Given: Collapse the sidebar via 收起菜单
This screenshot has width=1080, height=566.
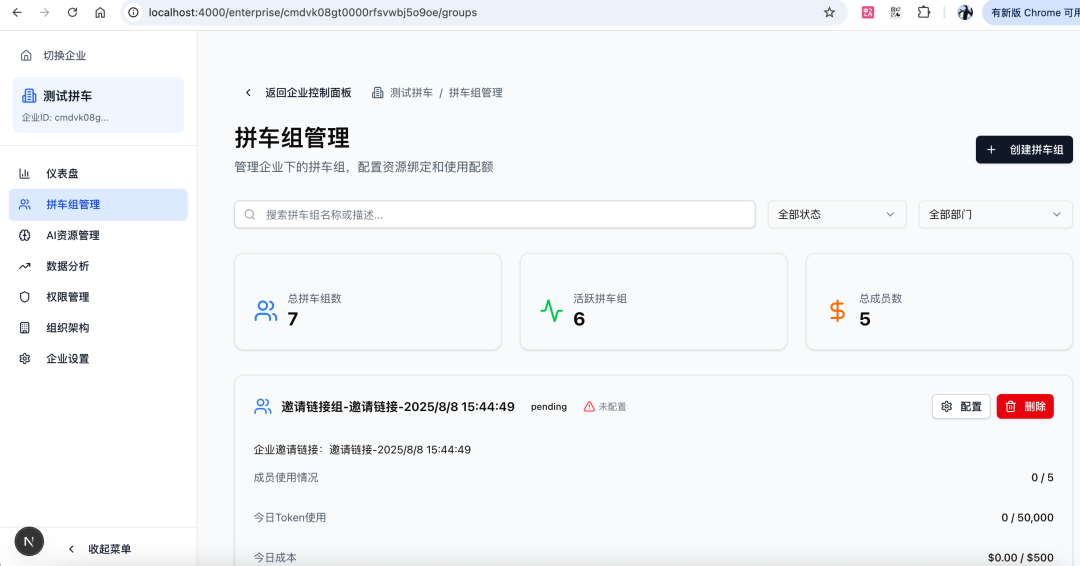Looking at the screenshot, I should pyautogui.click(x=99, y=549).
